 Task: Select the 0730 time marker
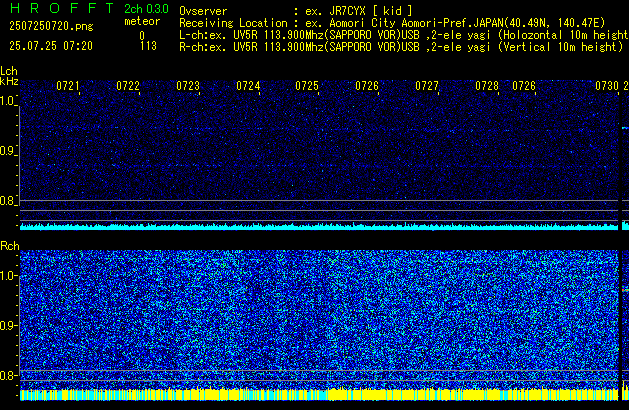tap(607, 86)
